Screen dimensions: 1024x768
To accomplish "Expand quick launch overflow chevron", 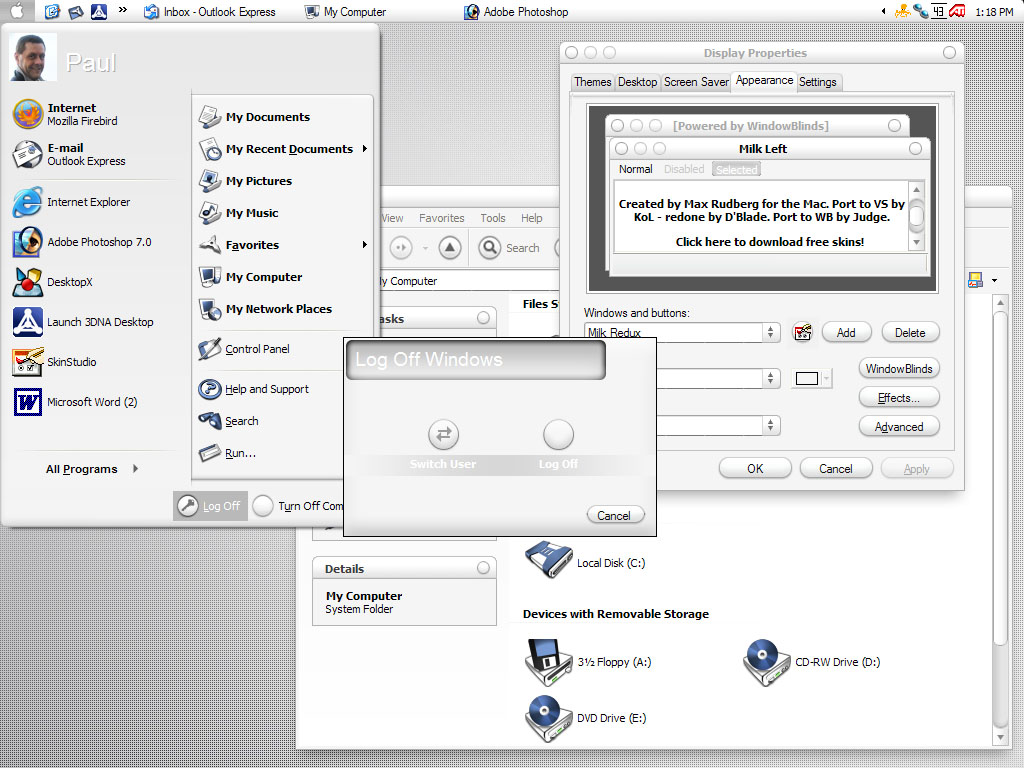I will point(123,10).
